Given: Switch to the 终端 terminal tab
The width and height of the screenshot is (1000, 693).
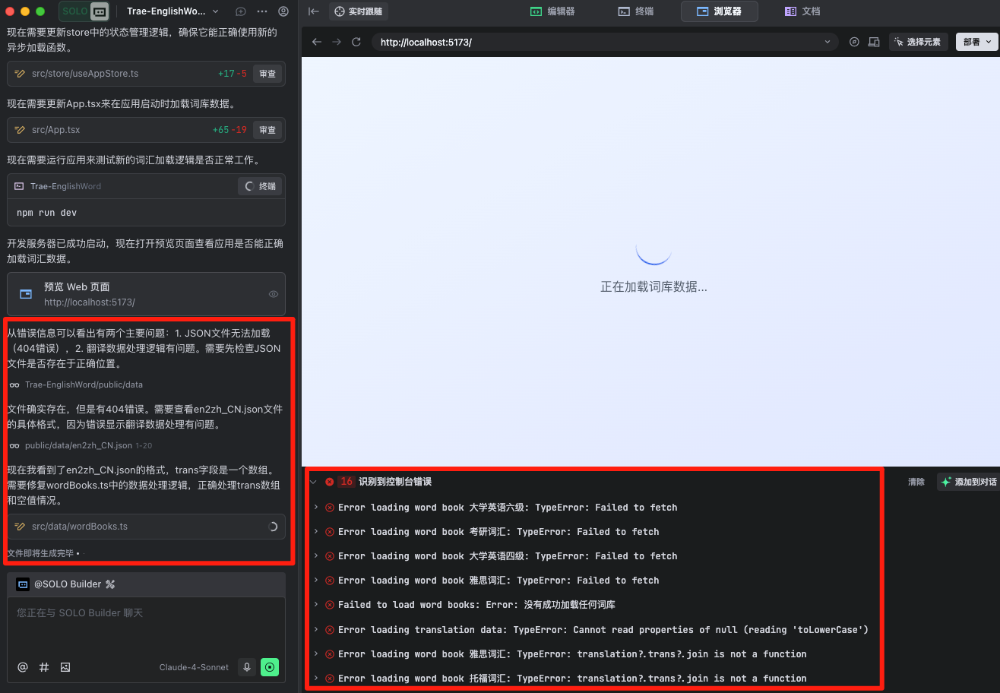Looking at the screenshot, I should click(636, 11).
